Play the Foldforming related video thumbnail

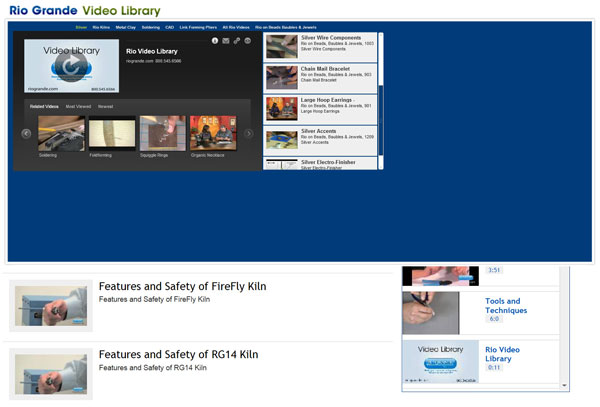coord(112,133)
